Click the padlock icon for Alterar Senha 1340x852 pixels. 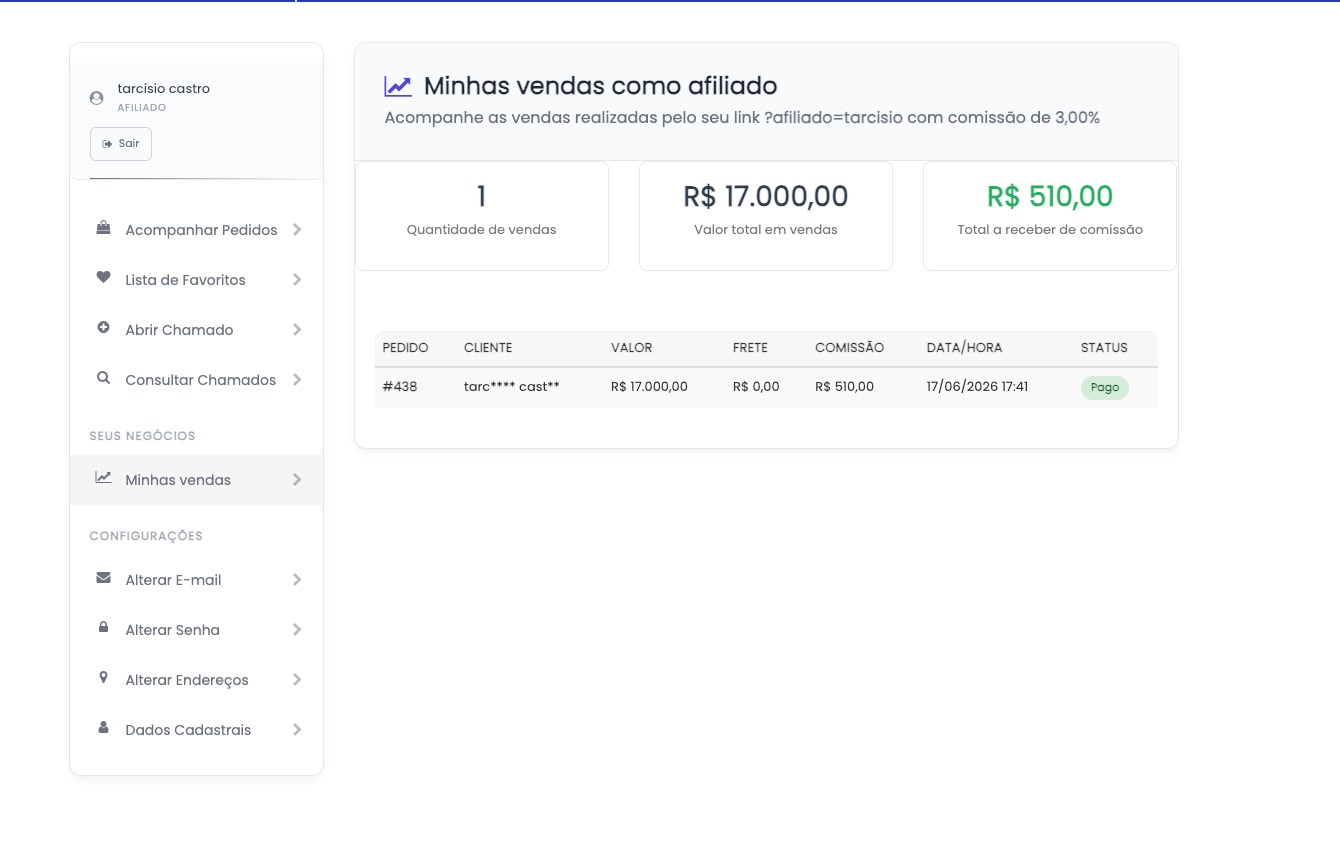[103, 628]
